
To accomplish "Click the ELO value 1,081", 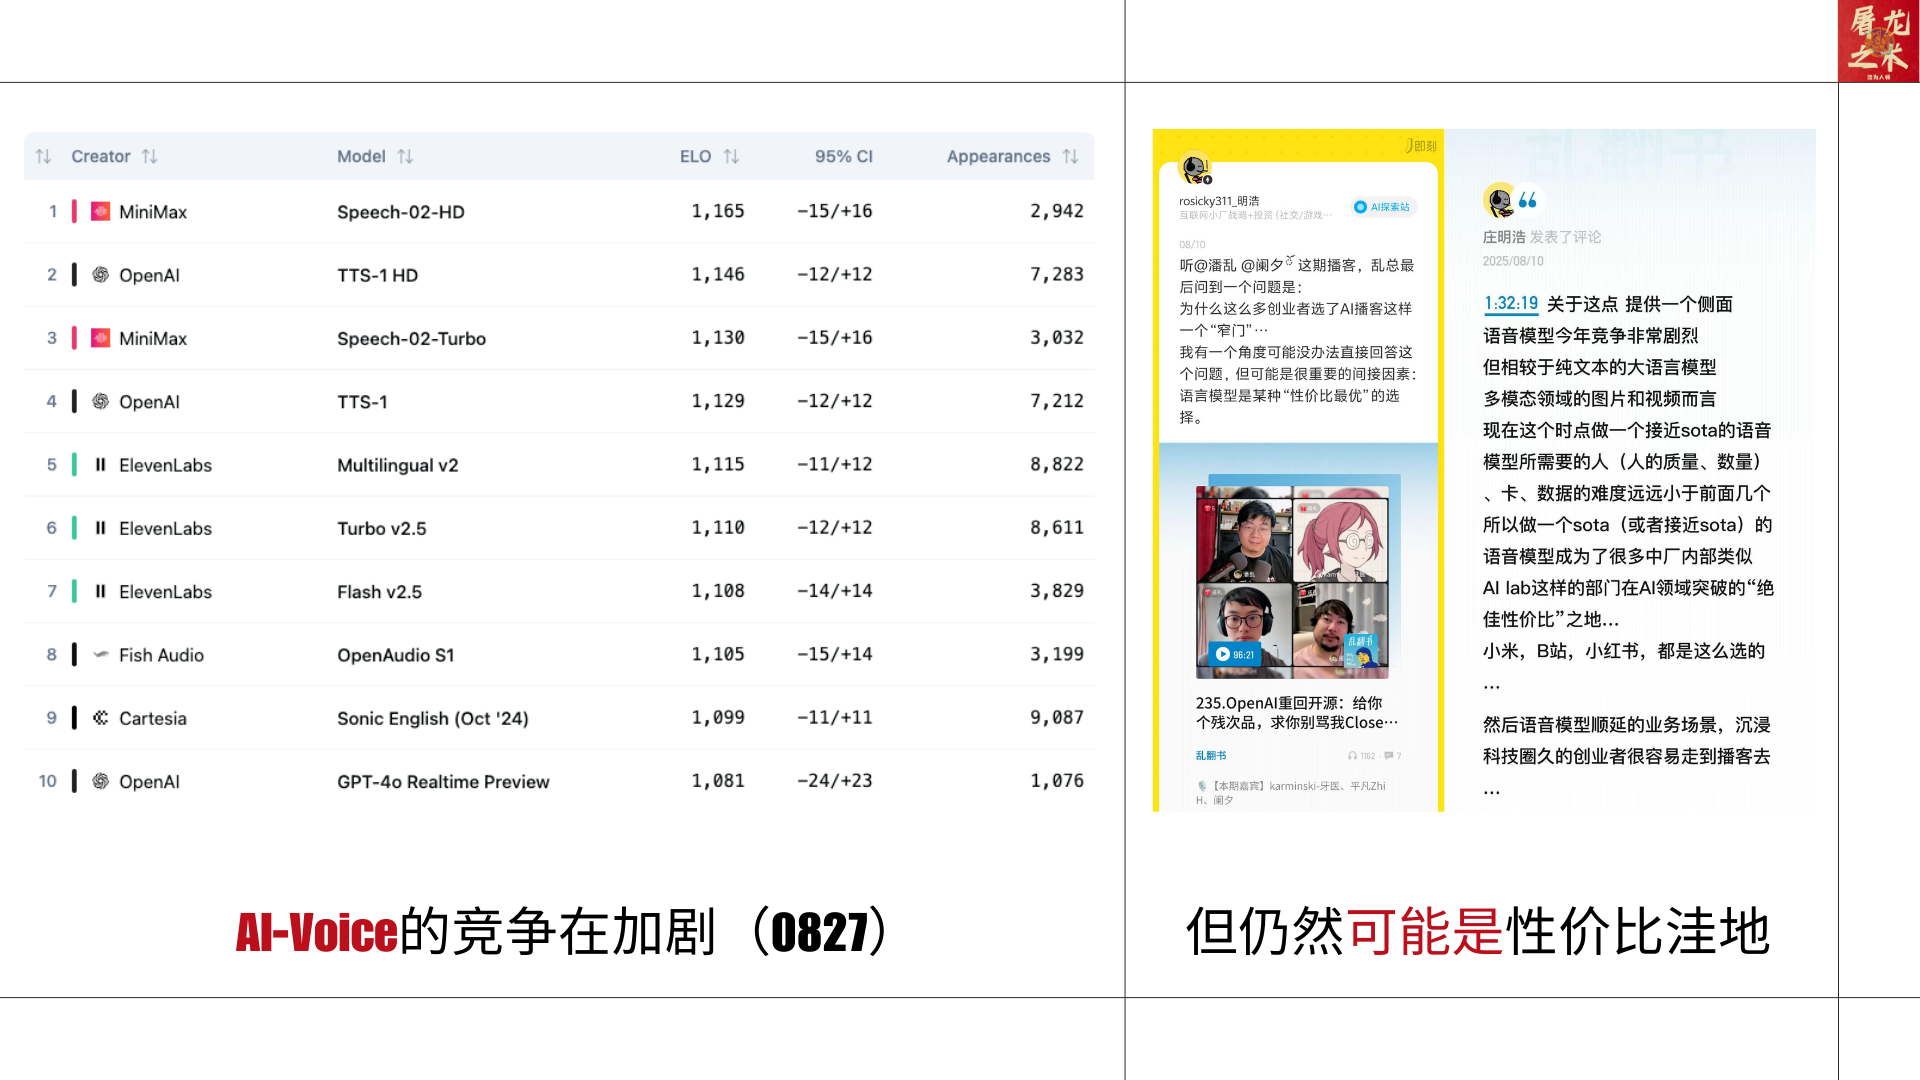I will (x=718, y=781).
